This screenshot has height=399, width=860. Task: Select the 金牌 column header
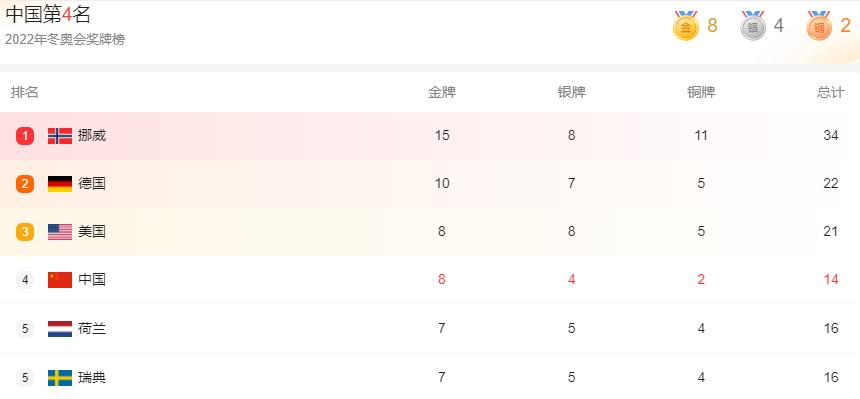[x=442, y=92]
